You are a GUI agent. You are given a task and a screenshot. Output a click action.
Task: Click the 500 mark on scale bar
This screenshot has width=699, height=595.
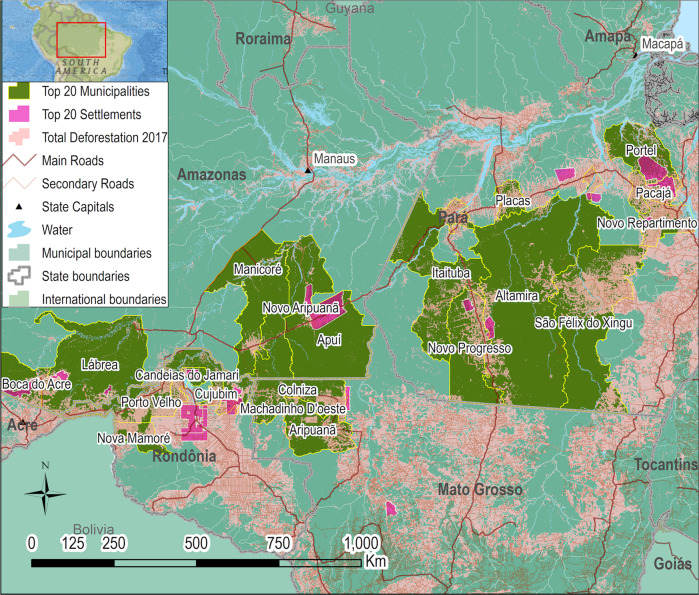(195, 543)
